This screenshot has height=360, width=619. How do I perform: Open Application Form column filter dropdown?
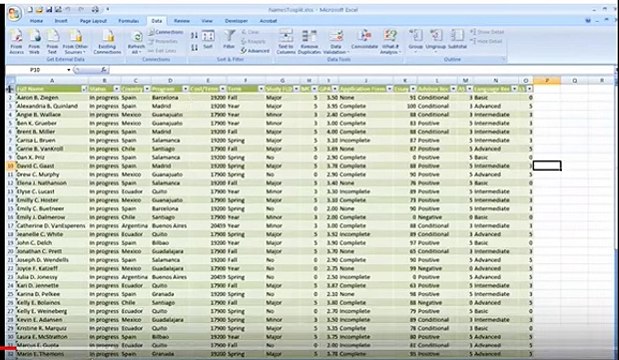(x=390, y=89)
